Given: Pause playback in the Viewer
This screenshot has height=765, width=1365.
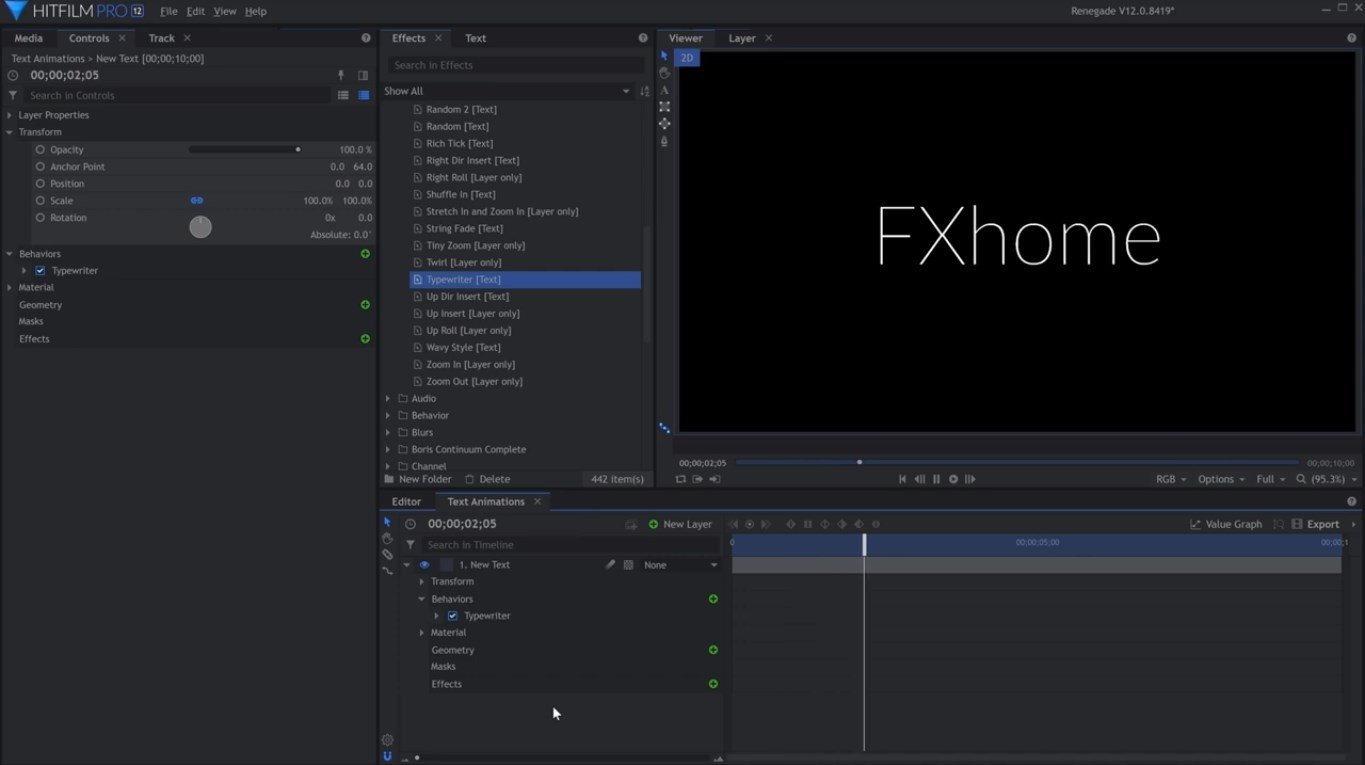Looking at the screenshot, I should coord(936,479).
